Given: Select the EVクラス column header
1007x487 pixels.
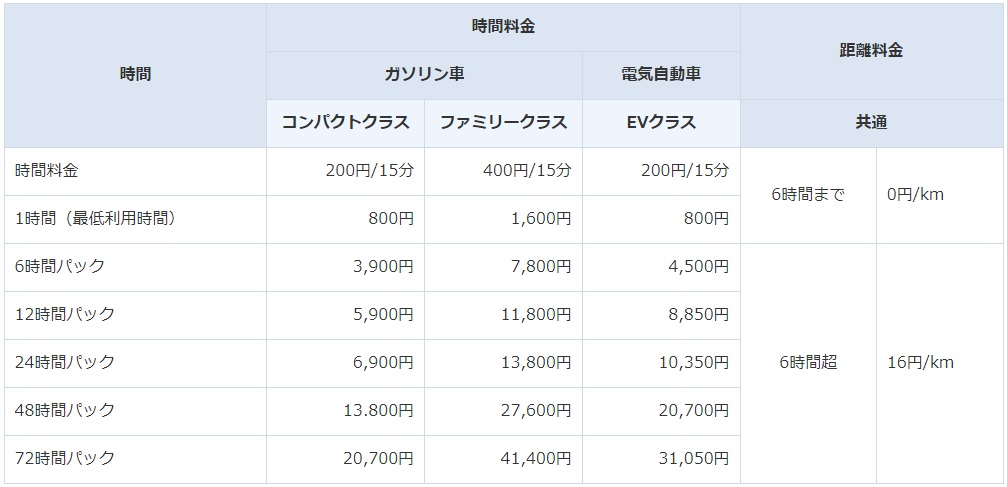Looking at the screenshot, I should coord(661,123).
